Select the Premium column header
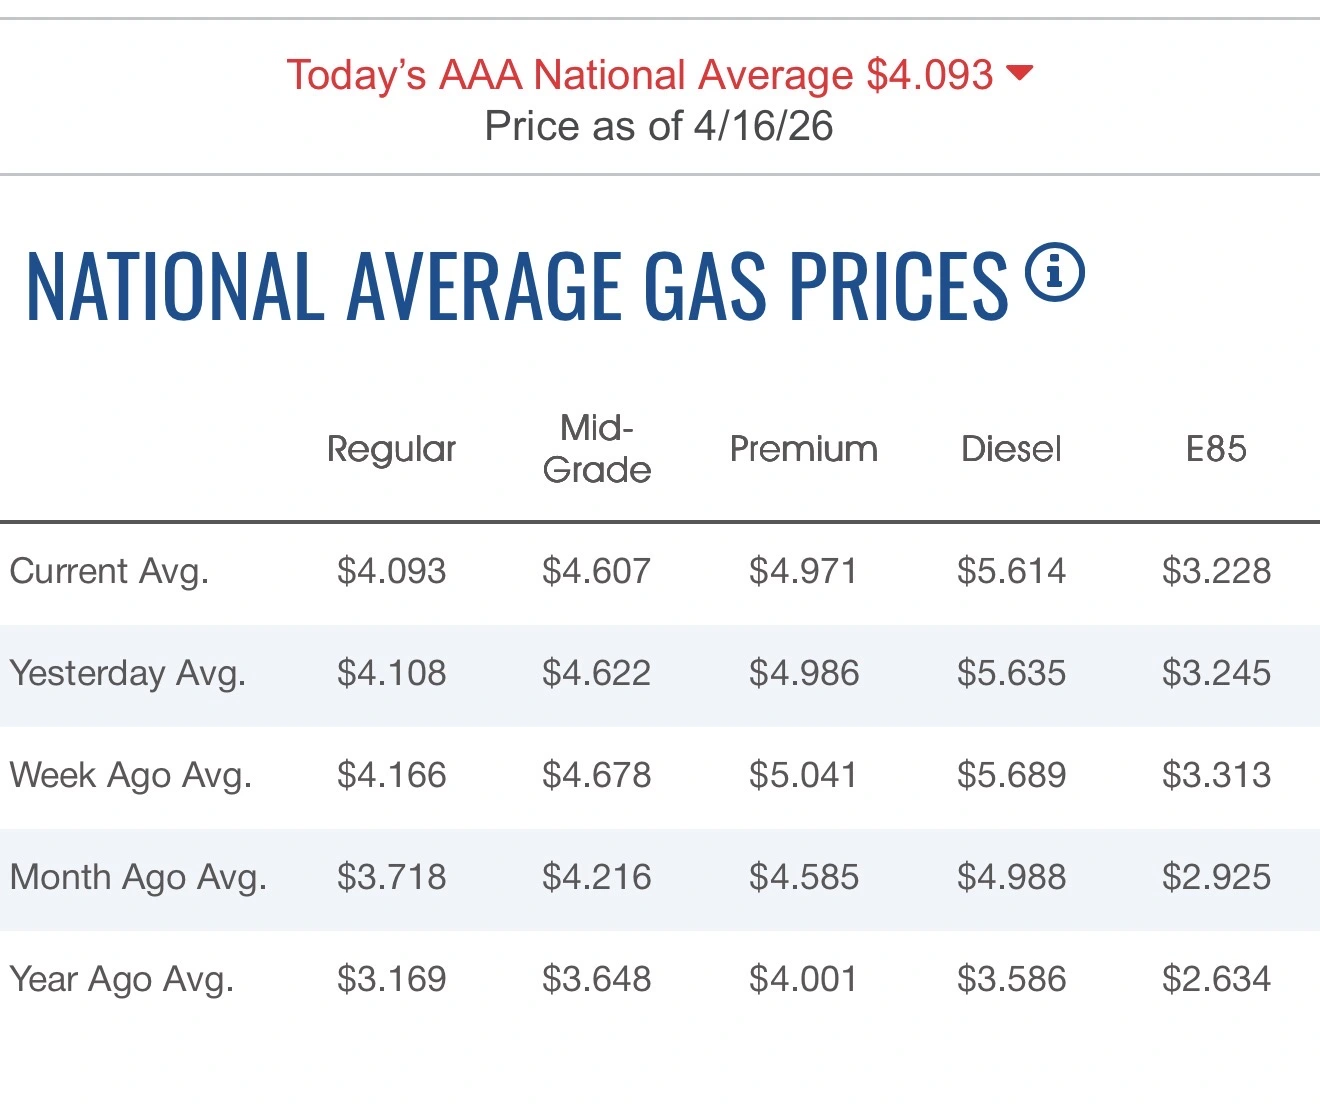 pos(804,449)
